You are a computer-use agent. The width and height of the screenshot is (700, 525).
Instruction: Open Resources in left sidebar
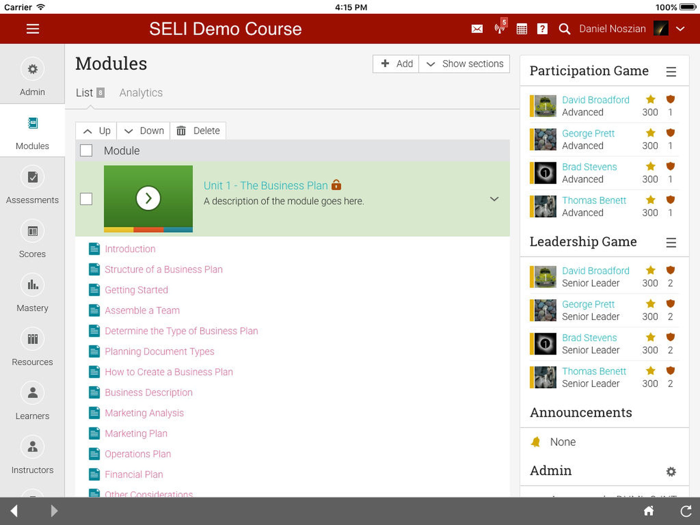[x=32, y=347]
